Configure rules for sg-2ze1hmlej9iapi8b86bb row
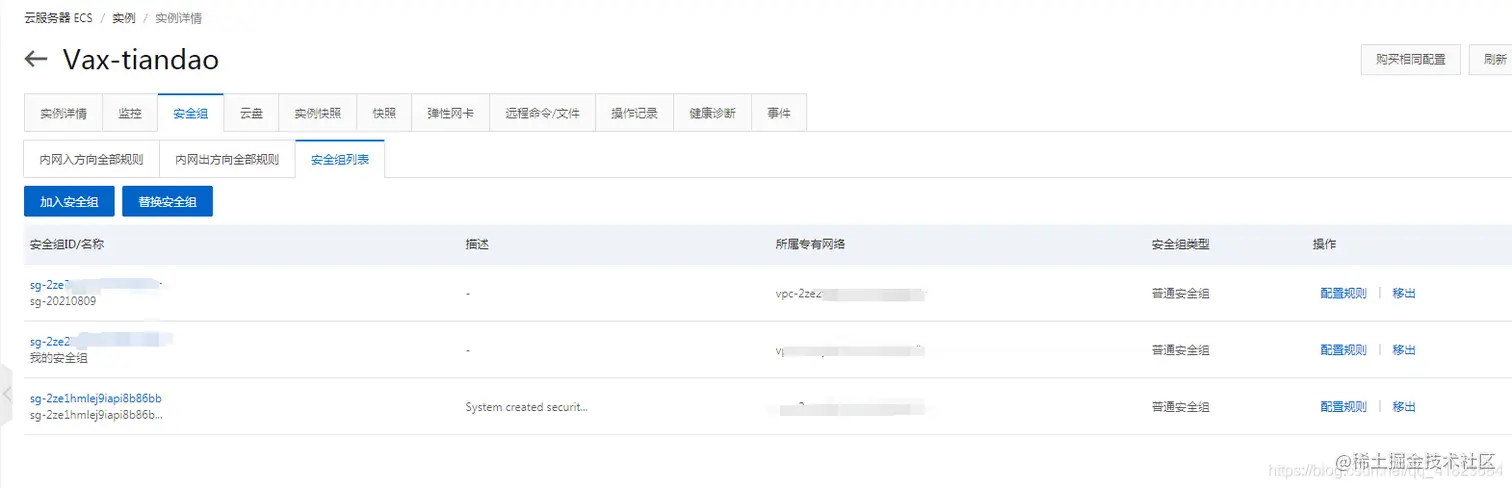Image resolution: width=1512 pixels, height=488 pixels. pos(1343,407)
